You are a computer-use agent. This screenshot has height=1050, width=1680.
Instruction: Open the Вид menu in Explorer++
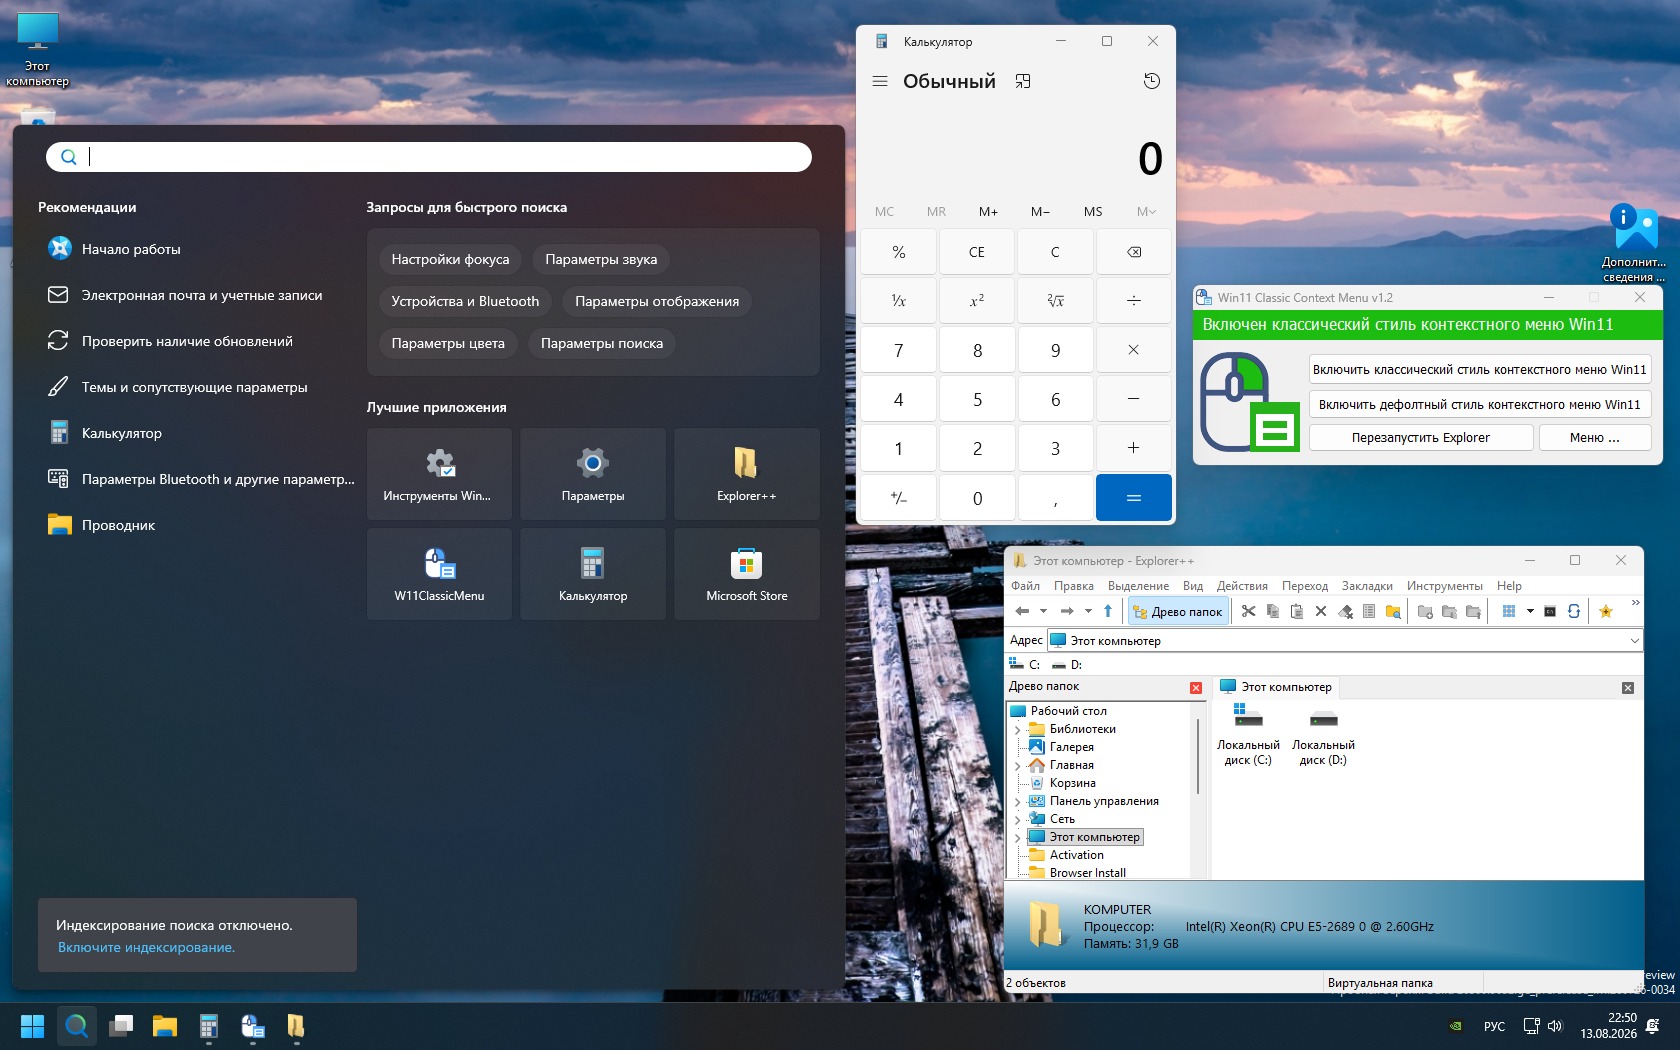(x=1193, y=586)
